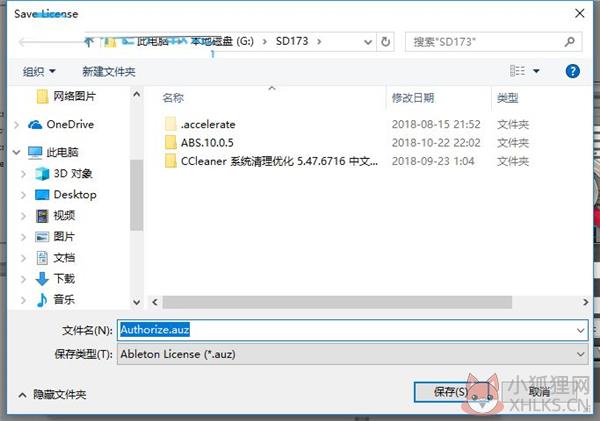Click the refresh button in address bar

(385, 41)
